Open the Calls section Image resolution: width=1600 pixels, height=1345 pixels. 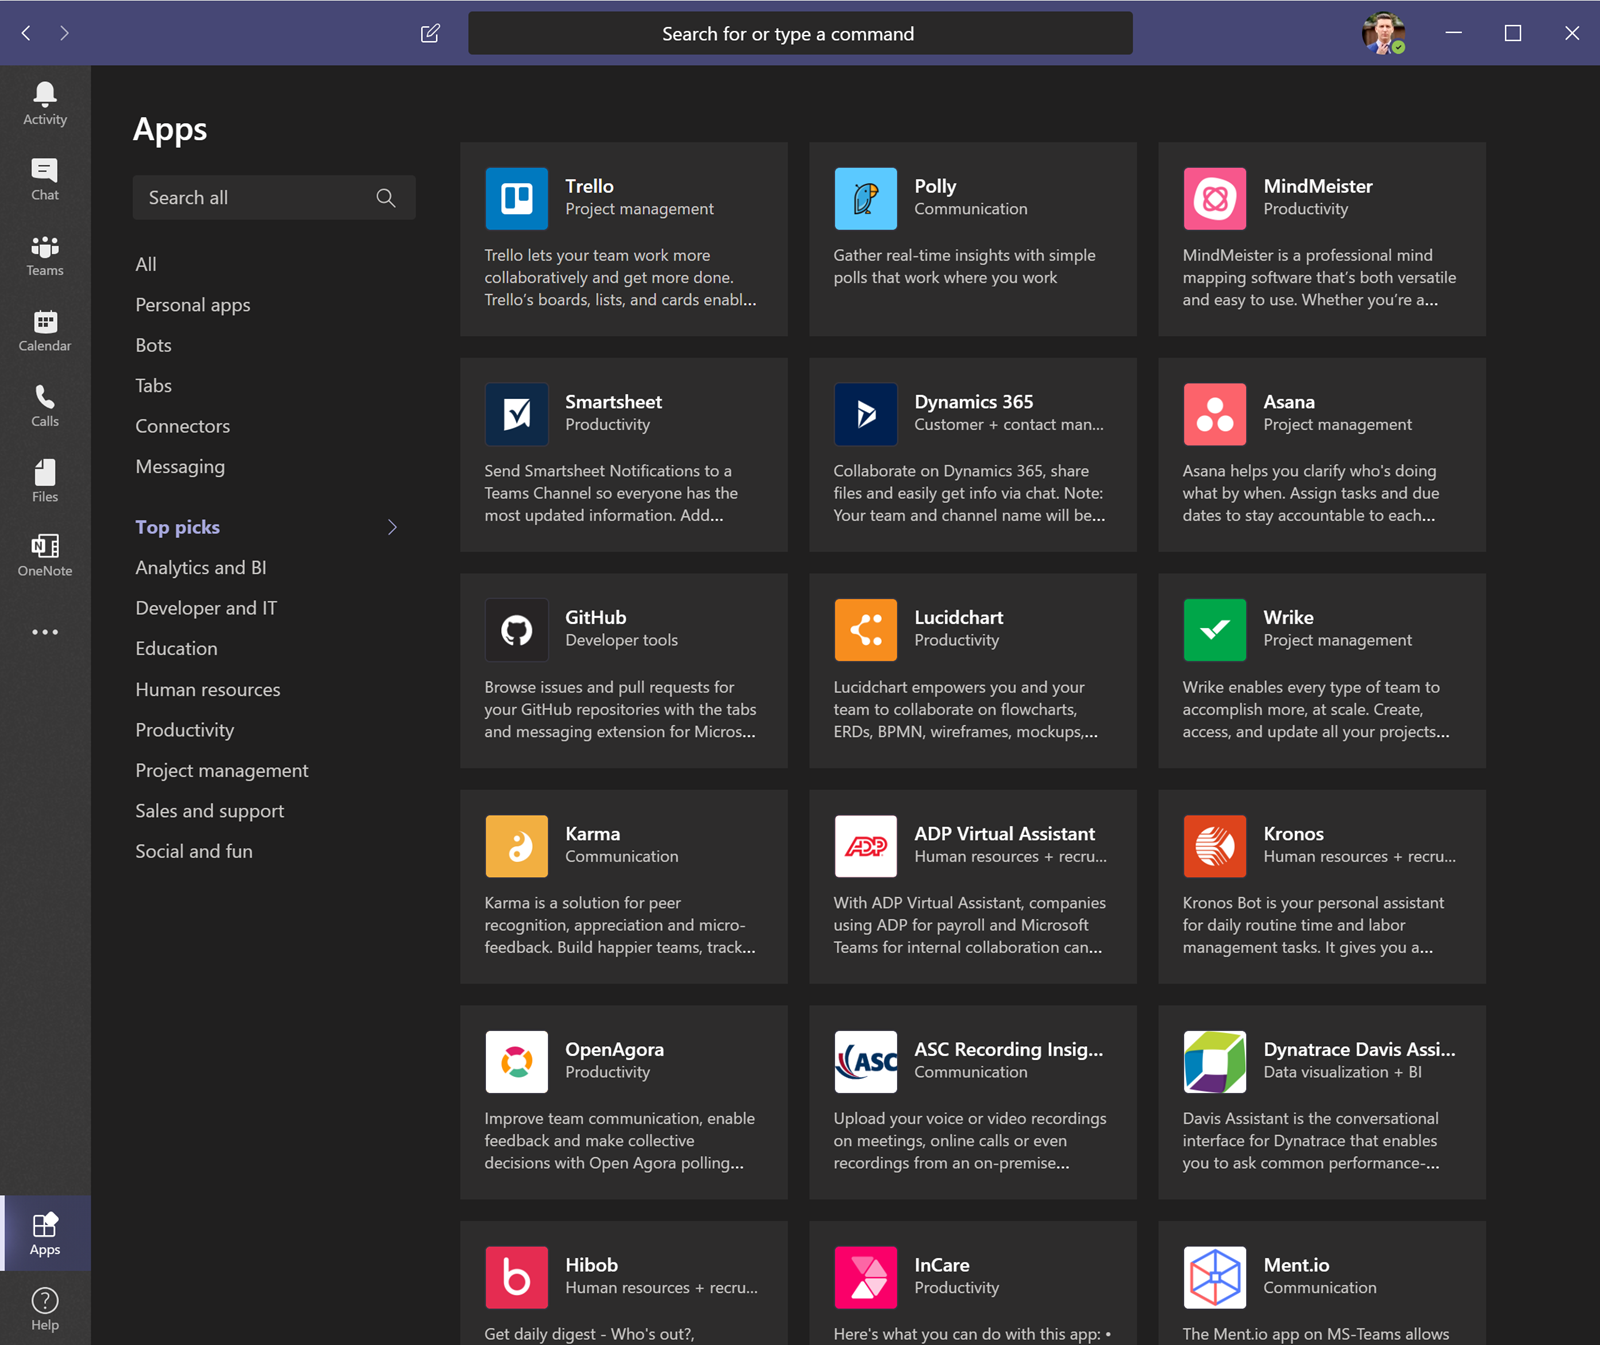(45, 405)
